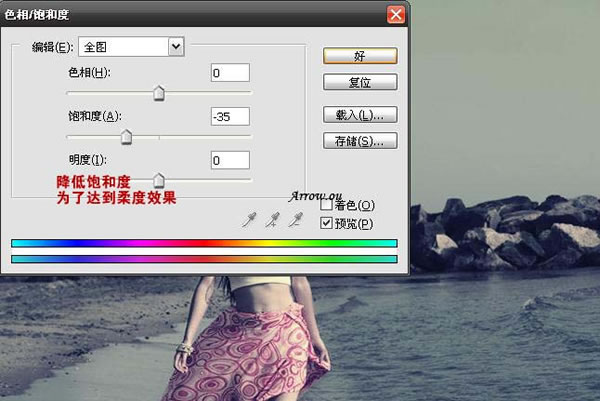Click the 编辑(E): label
The width and height of the screenshot is (600, 401).
[53, 47]
